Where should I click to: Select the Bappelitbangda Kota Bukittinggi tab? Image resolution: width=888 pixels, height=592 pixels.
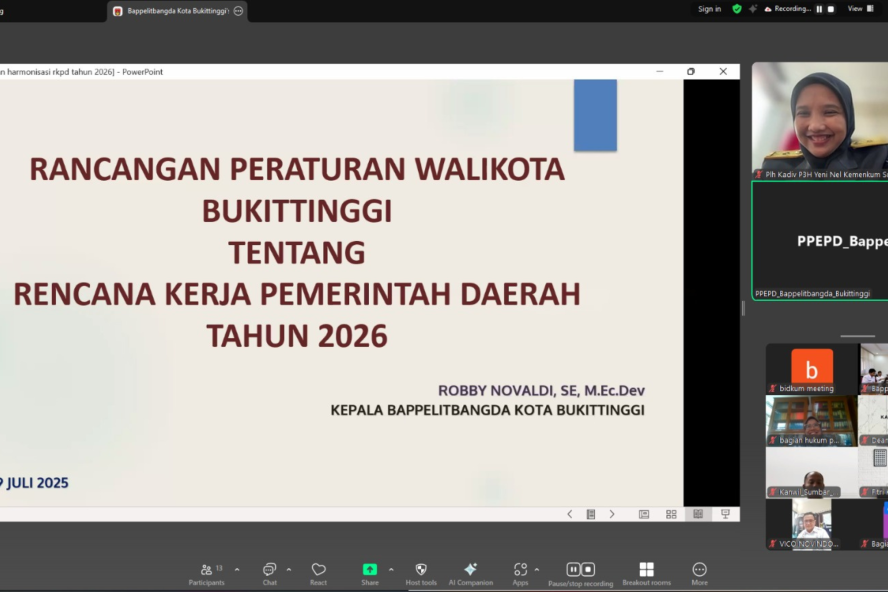(x=177, y=11)
